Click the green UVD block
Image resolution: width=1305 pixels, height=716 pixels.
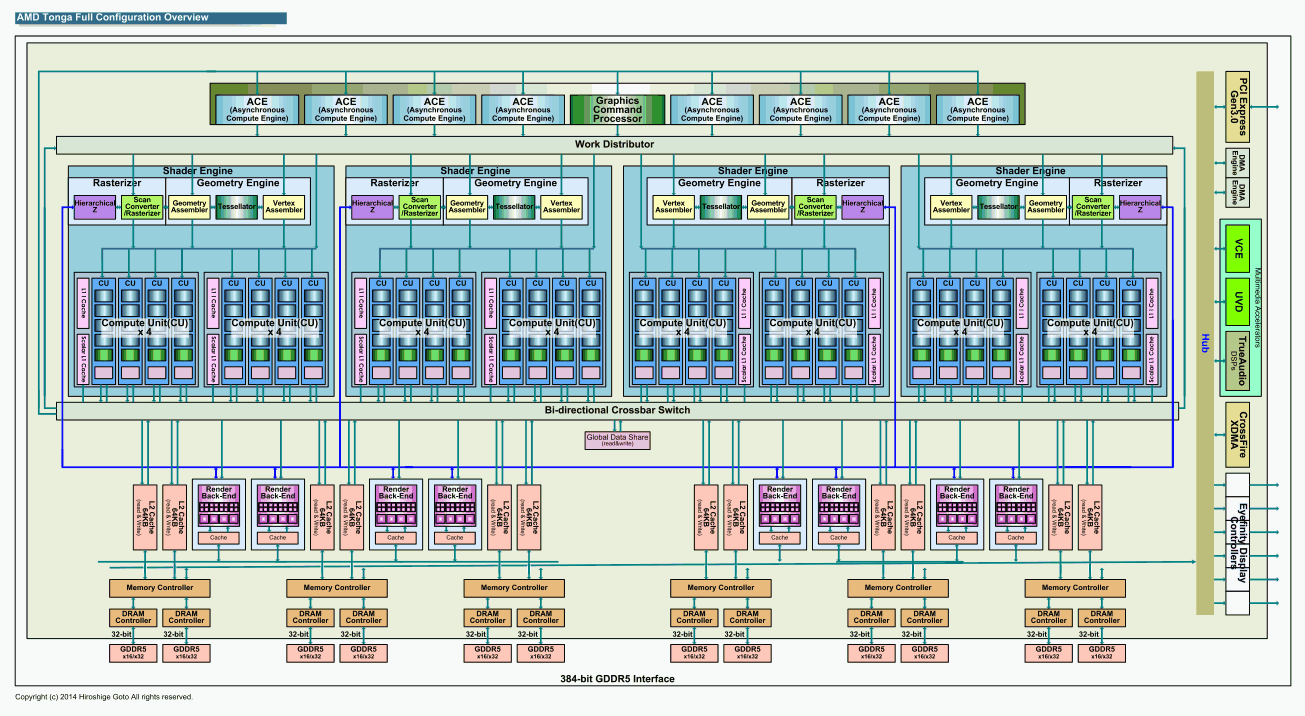tap(1239, 303)
